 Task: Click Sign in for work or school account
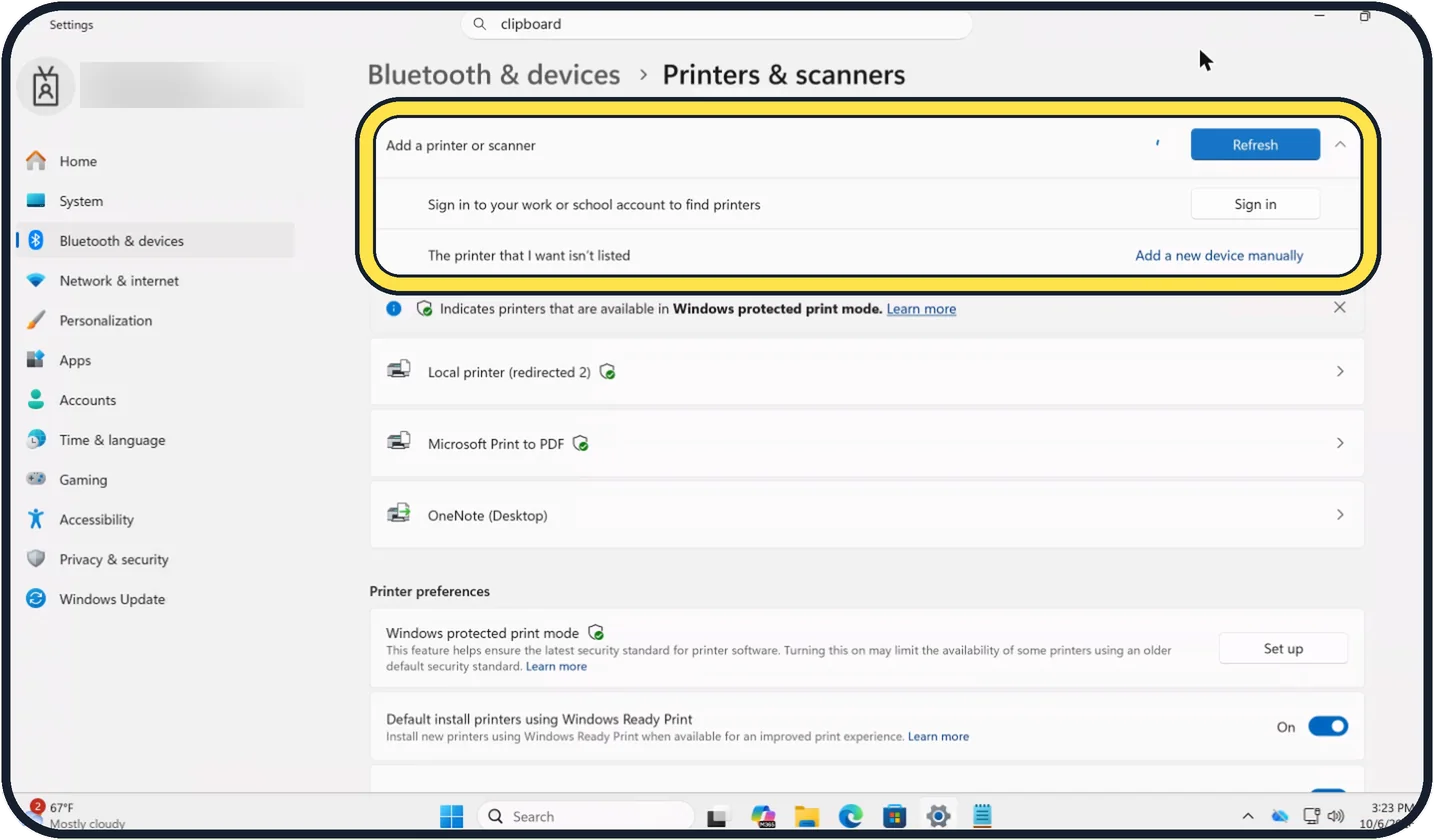tap(1255, 204)
